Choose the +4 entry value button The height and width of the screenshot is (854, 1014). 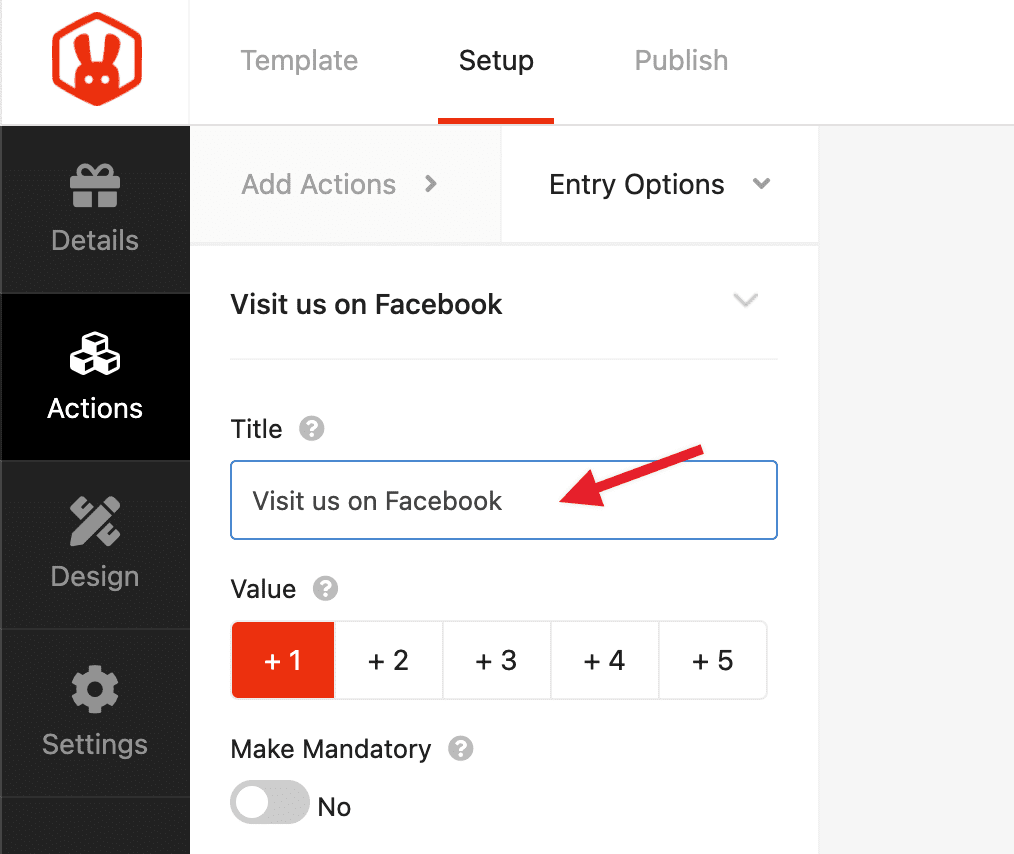[x=605, y=660]
